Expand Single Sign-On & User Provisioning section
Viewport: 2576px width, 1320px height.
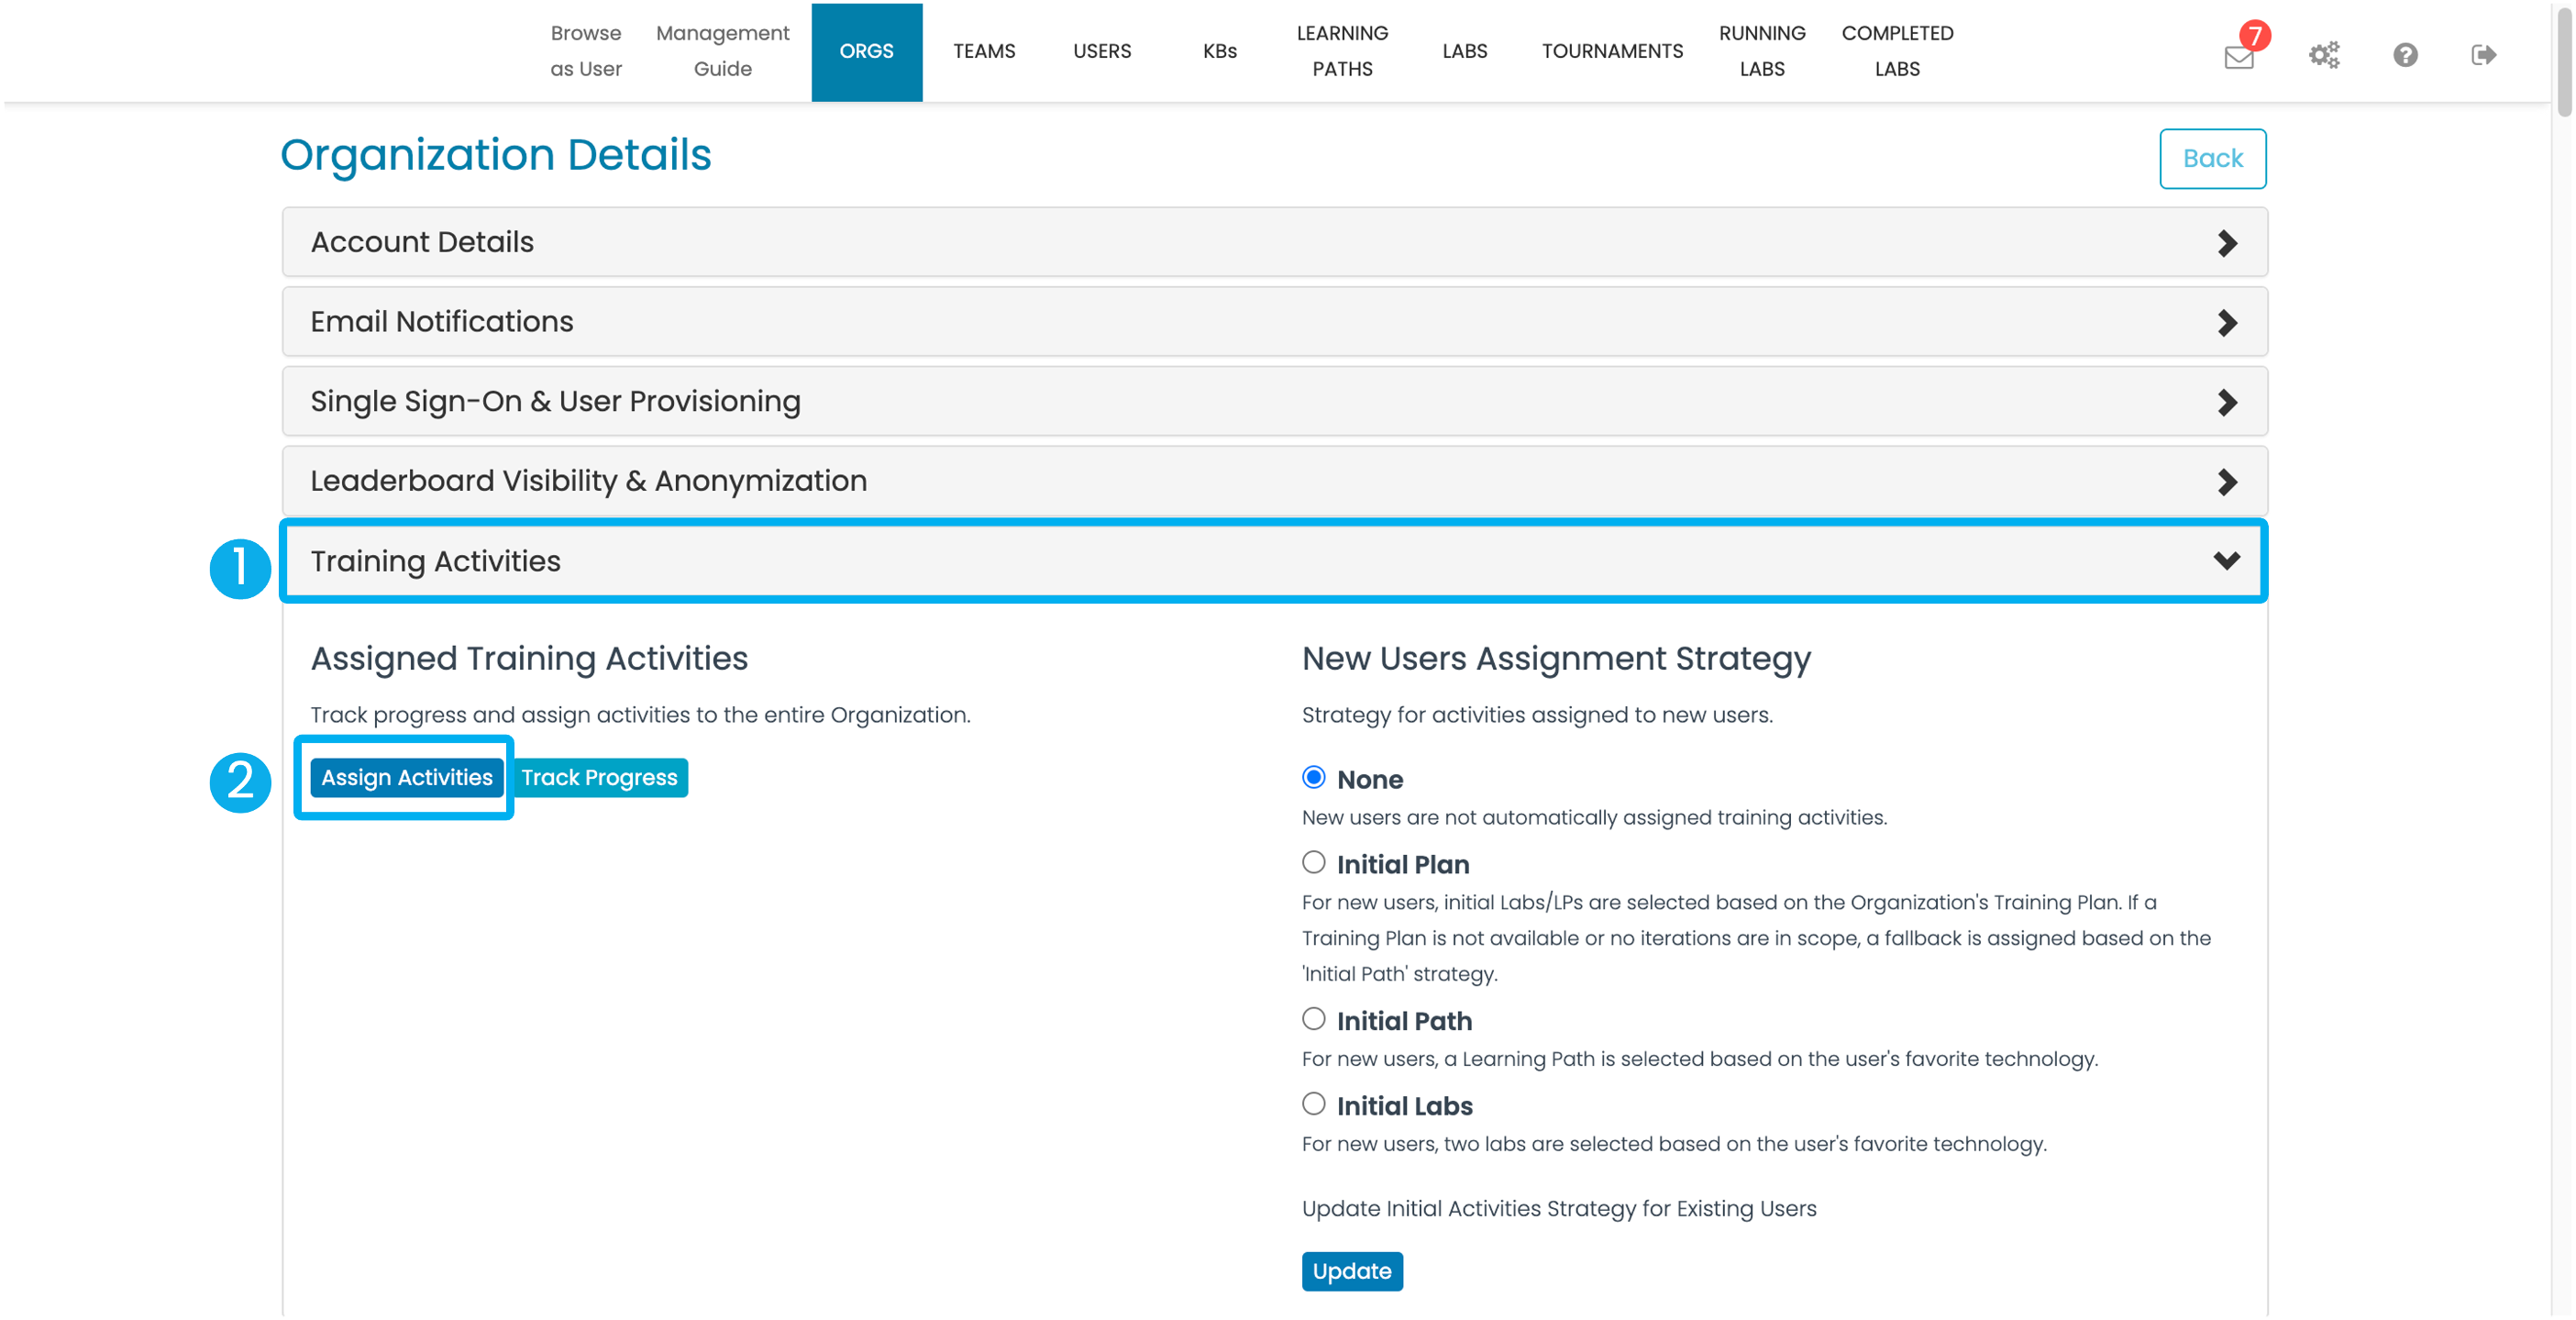(1274, 401)
